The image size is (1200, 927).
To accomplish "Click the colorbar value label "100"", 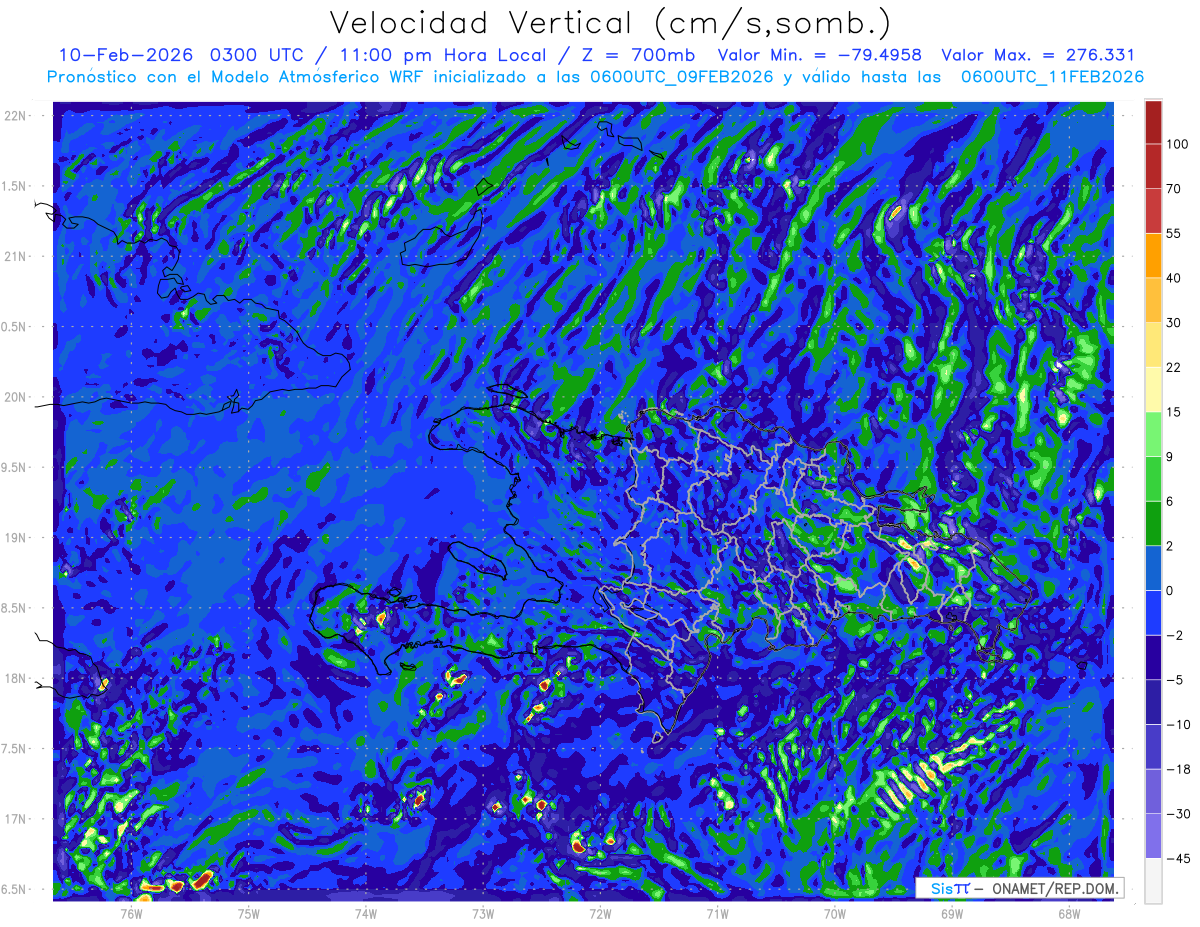I will (1177, 145).
